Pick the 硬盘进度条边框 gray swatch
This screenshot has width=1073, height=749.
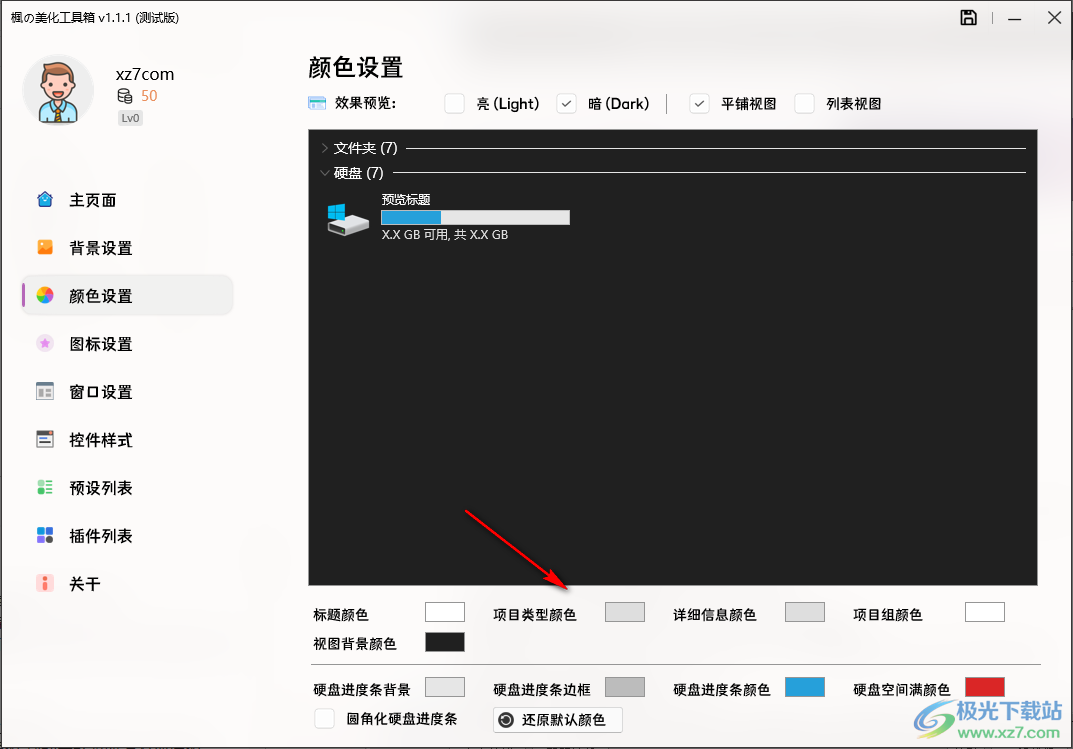pos(625,687)
